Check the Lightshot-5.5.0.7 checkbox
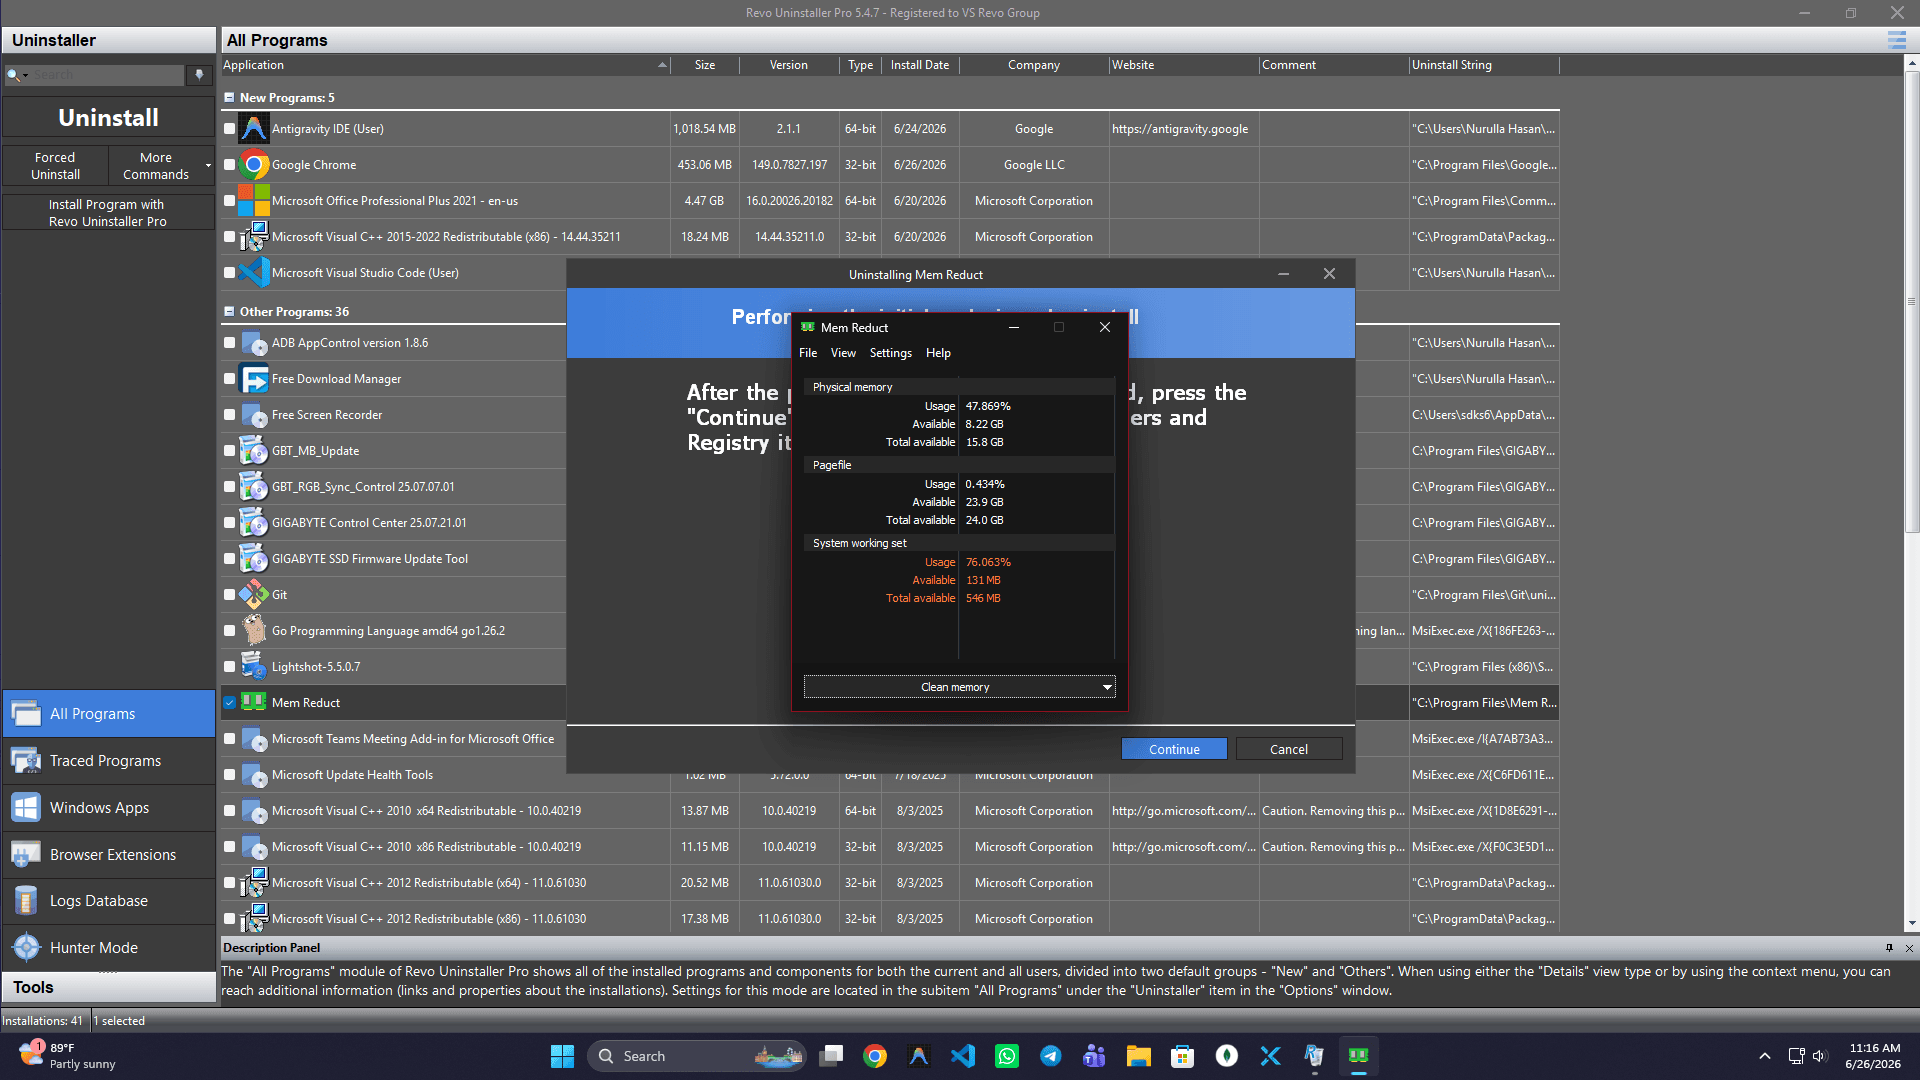The image size is (1920, 1080). 230,667
